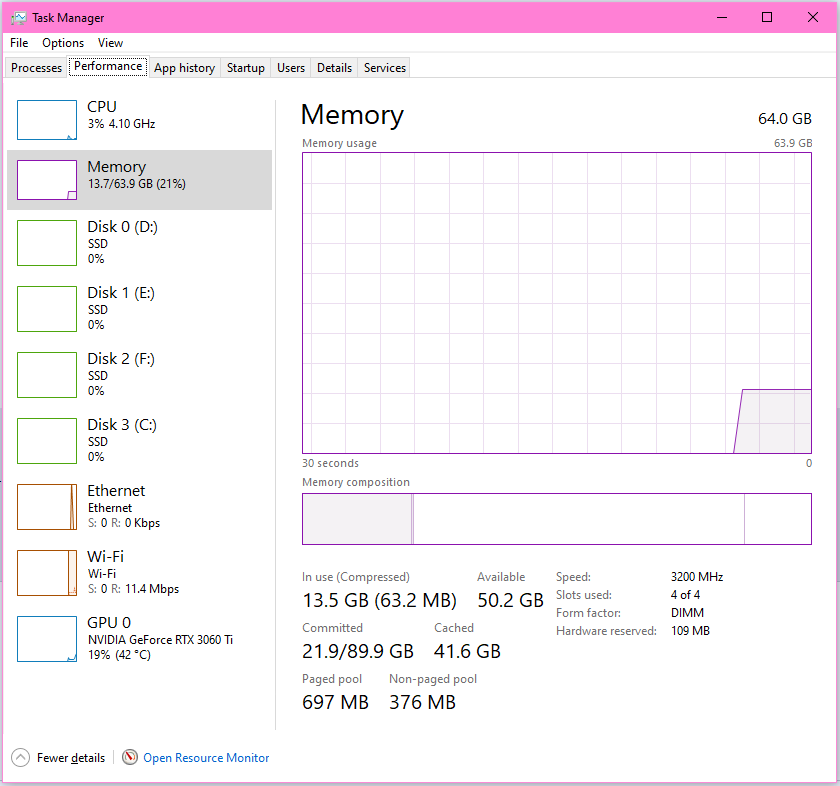This screenshot has height=786, width=840.
Task: Close the Task Manager window
Action: point(813,18)
